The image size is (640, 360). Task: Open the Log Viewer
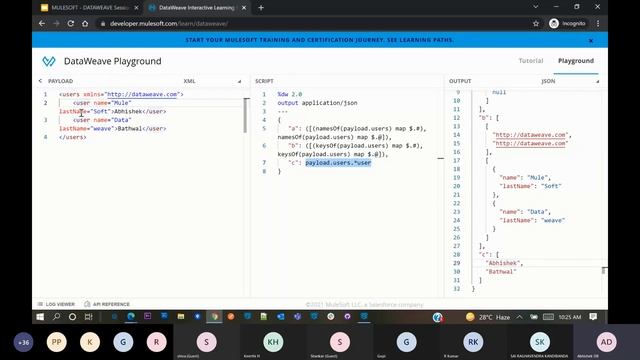click(56, 304)
